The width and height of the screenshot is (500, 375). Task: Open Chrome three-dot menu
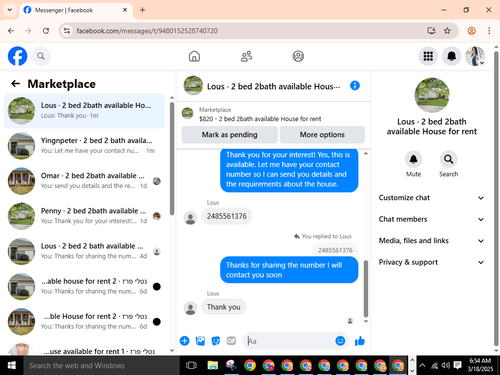tap(489, 31)
